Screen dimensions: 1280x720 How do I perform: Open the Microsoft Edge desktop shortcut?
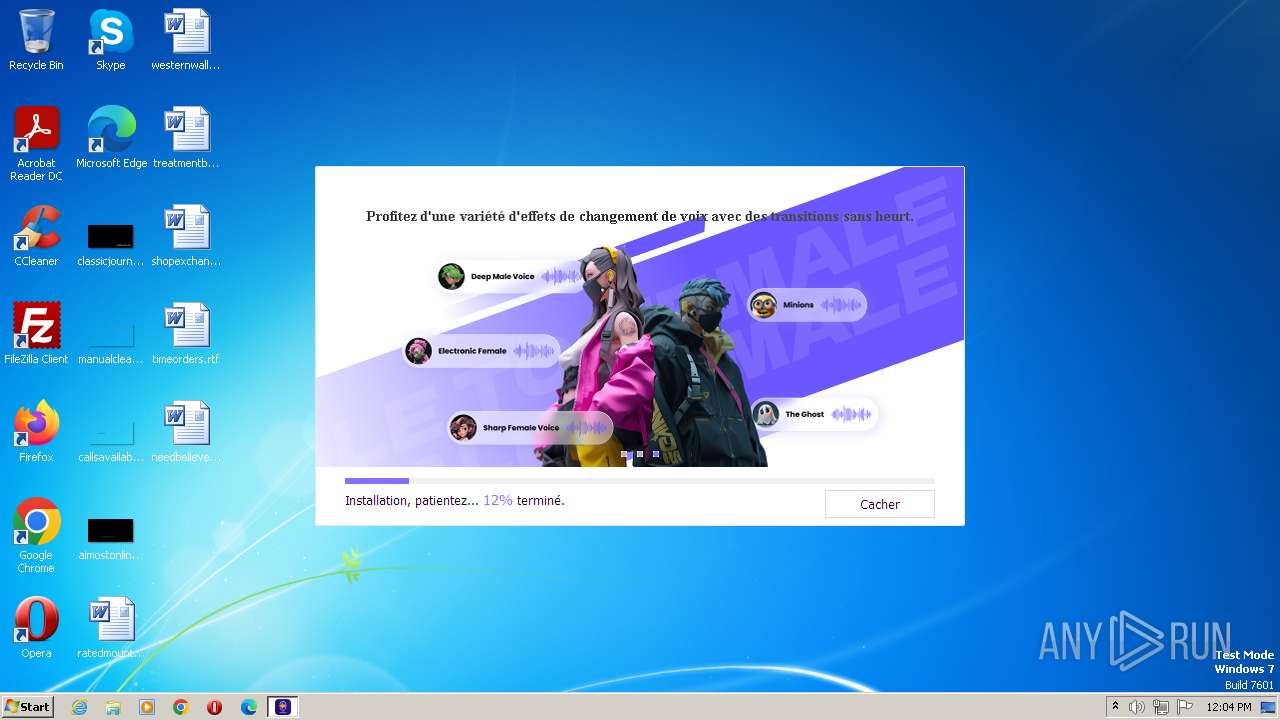[x=111, y=138]
